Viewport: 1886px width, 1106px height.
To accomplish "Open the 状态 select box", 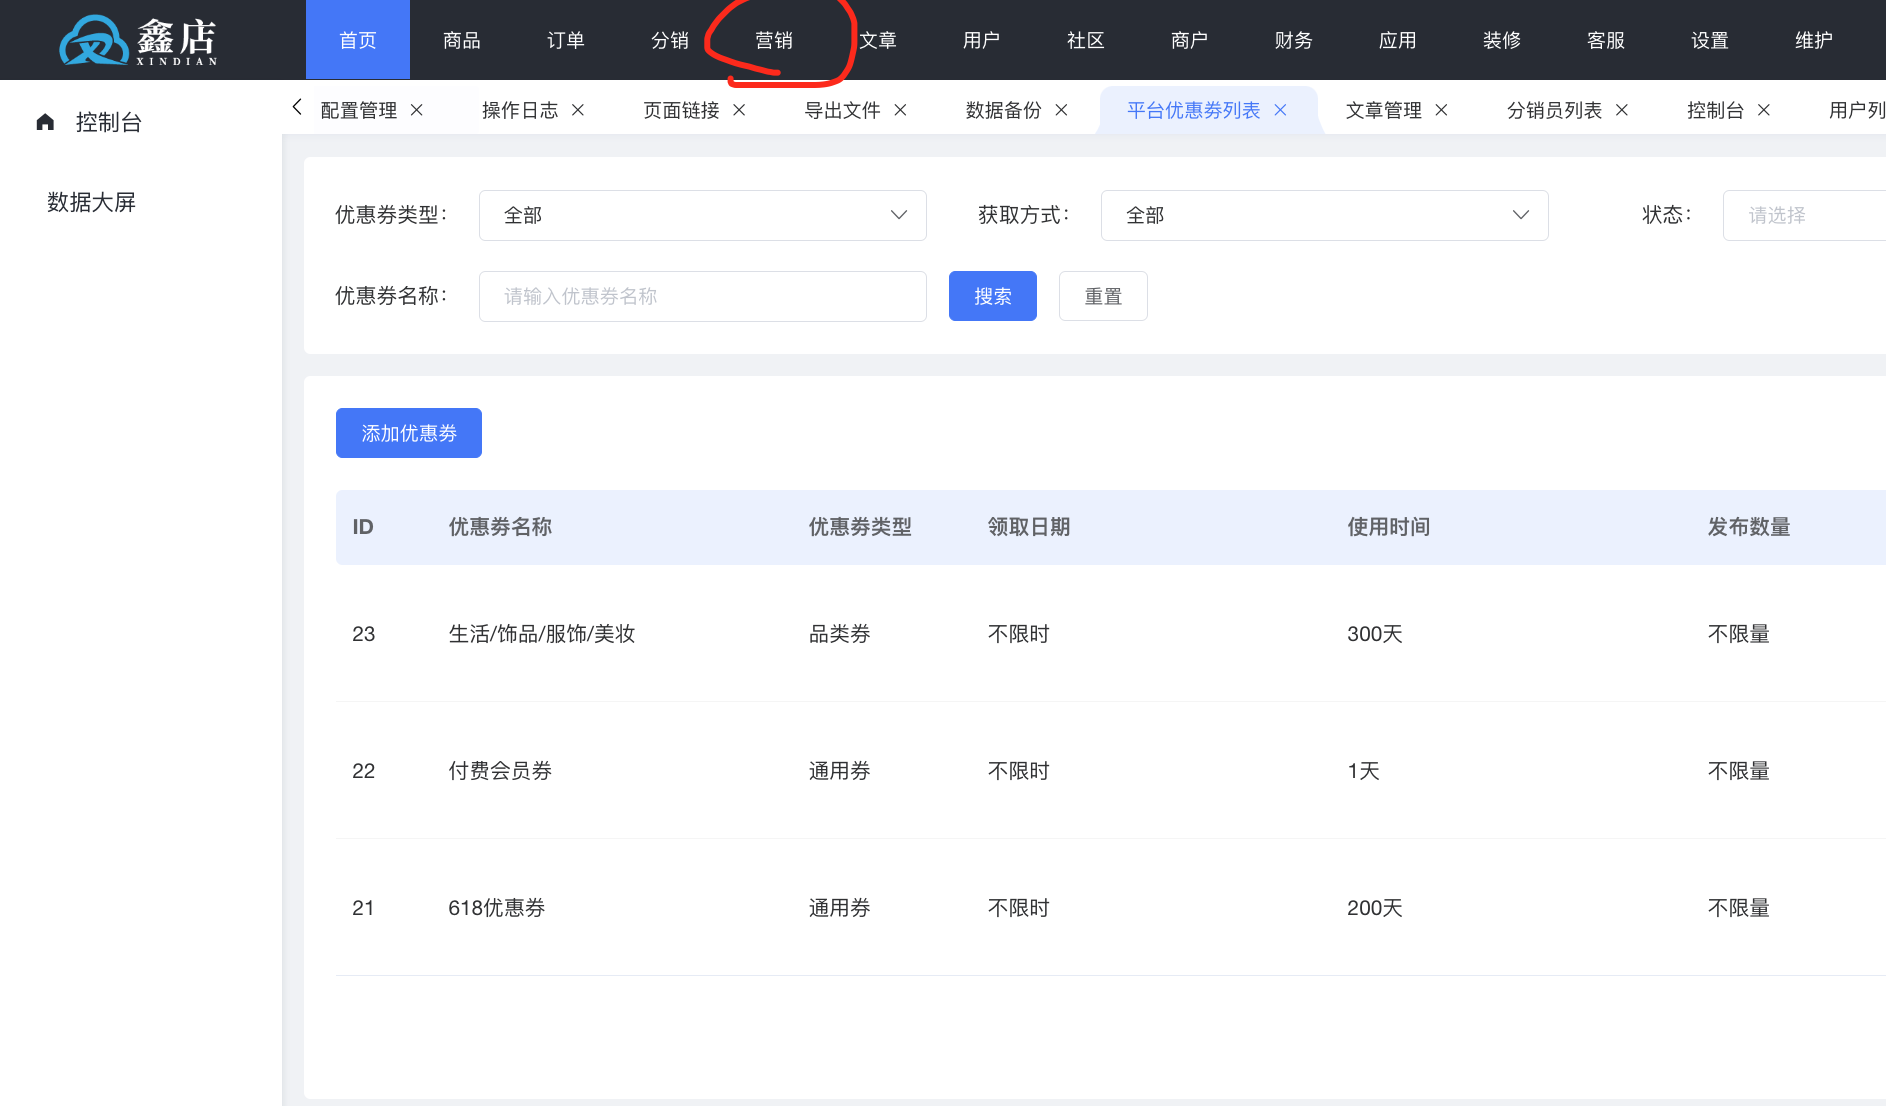I will click(x=1804, y=215).
